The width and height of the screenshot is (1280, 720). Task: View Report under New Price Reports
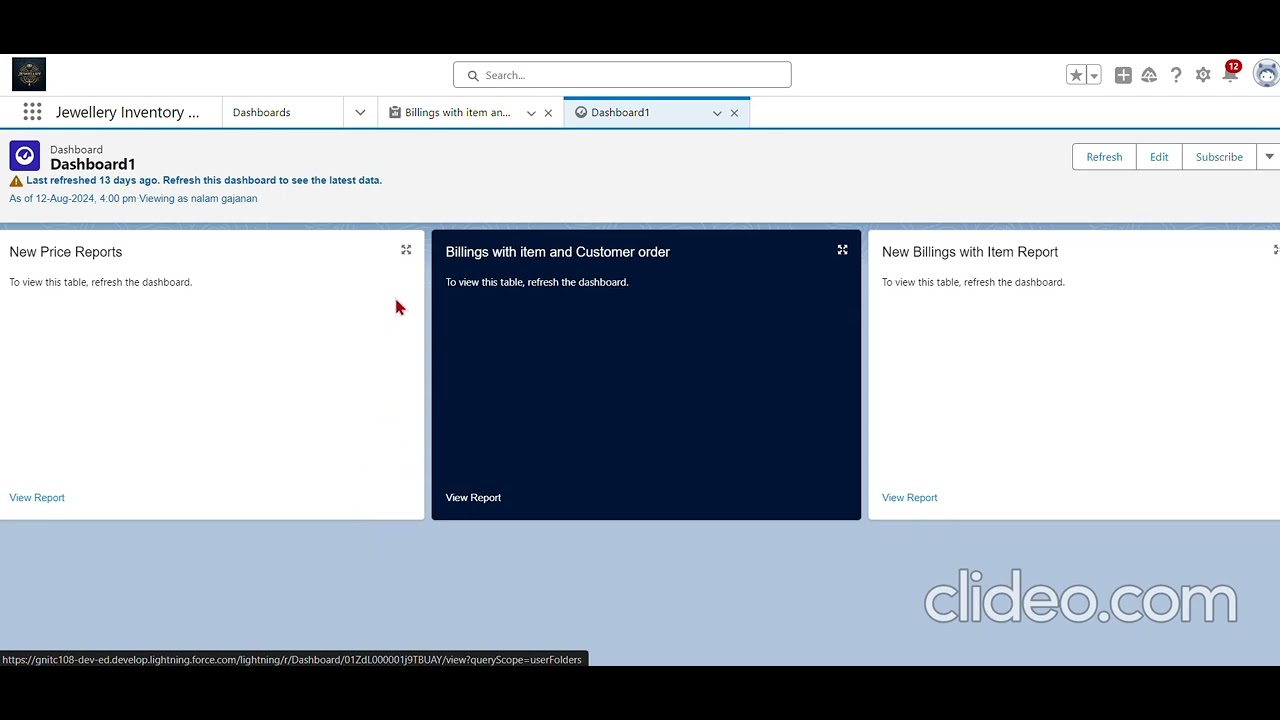tap(37, 498)
